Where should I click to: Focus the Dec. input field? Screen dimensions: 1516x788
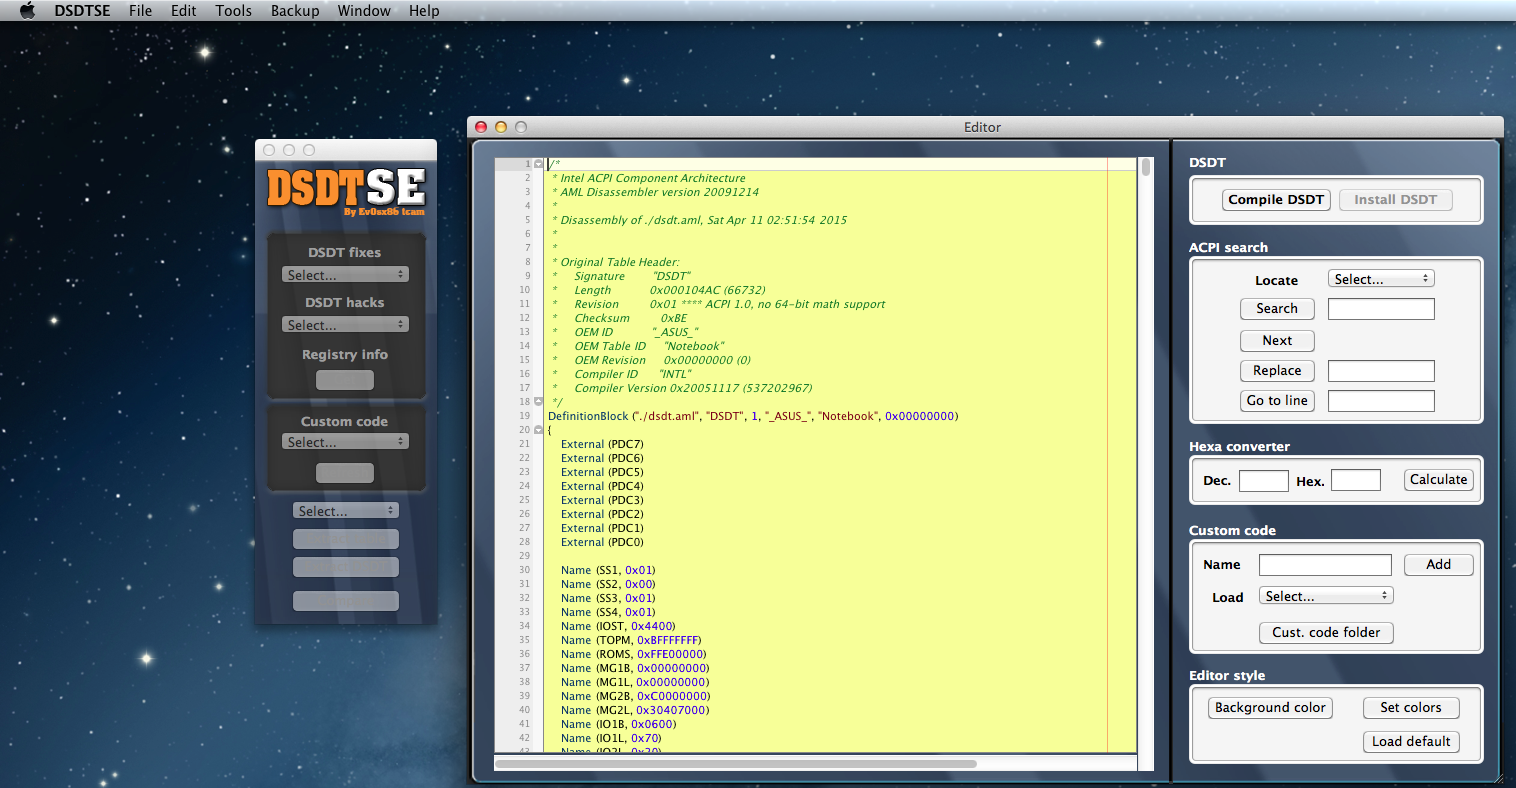tap(1263, 480)
